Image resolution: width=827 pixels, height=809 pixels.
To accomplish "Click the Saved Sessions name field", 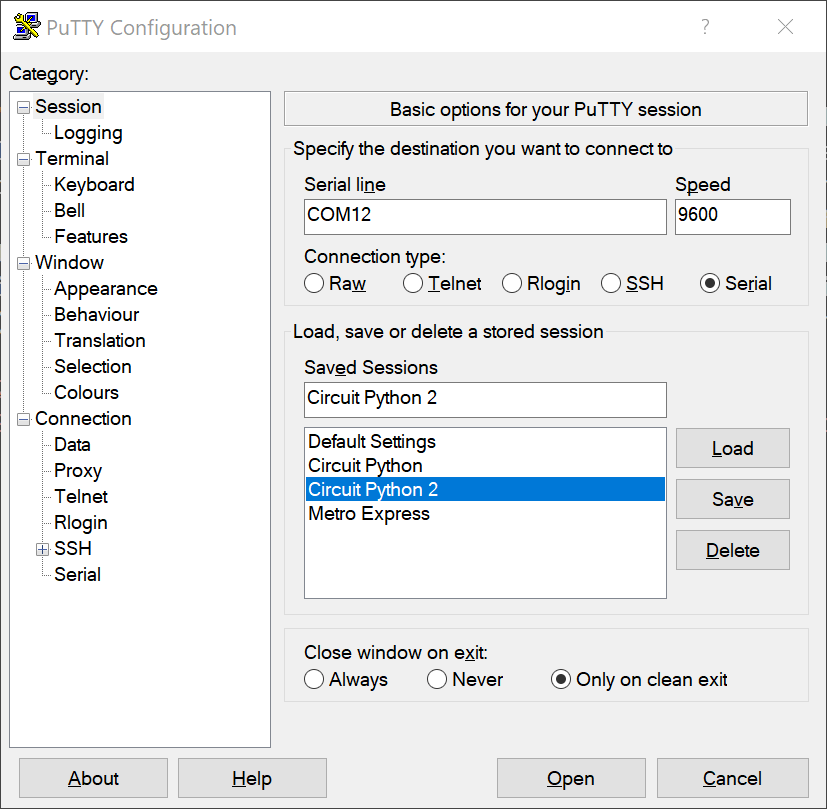I will coord(485,400).
